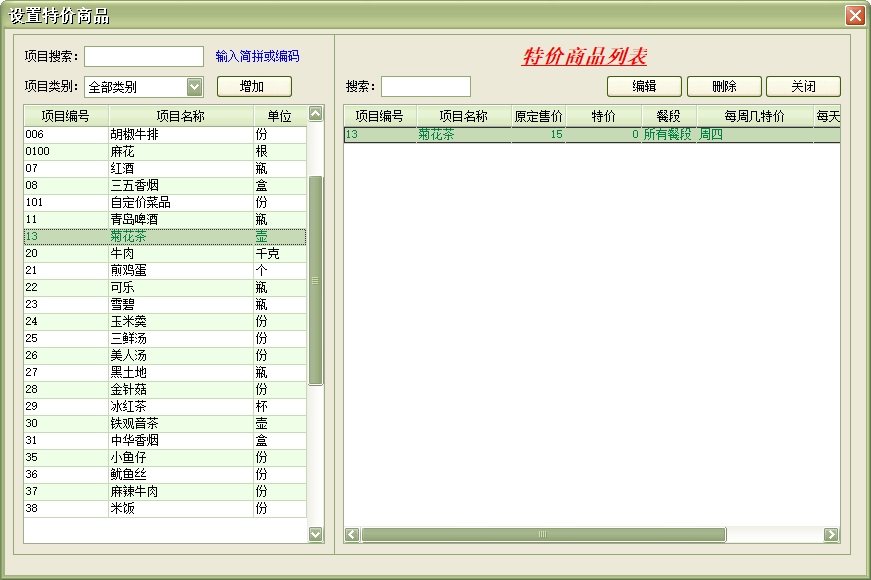Close the 设置特价商品 window
This screenshot has height=580, width=871.
coord(855,16)
